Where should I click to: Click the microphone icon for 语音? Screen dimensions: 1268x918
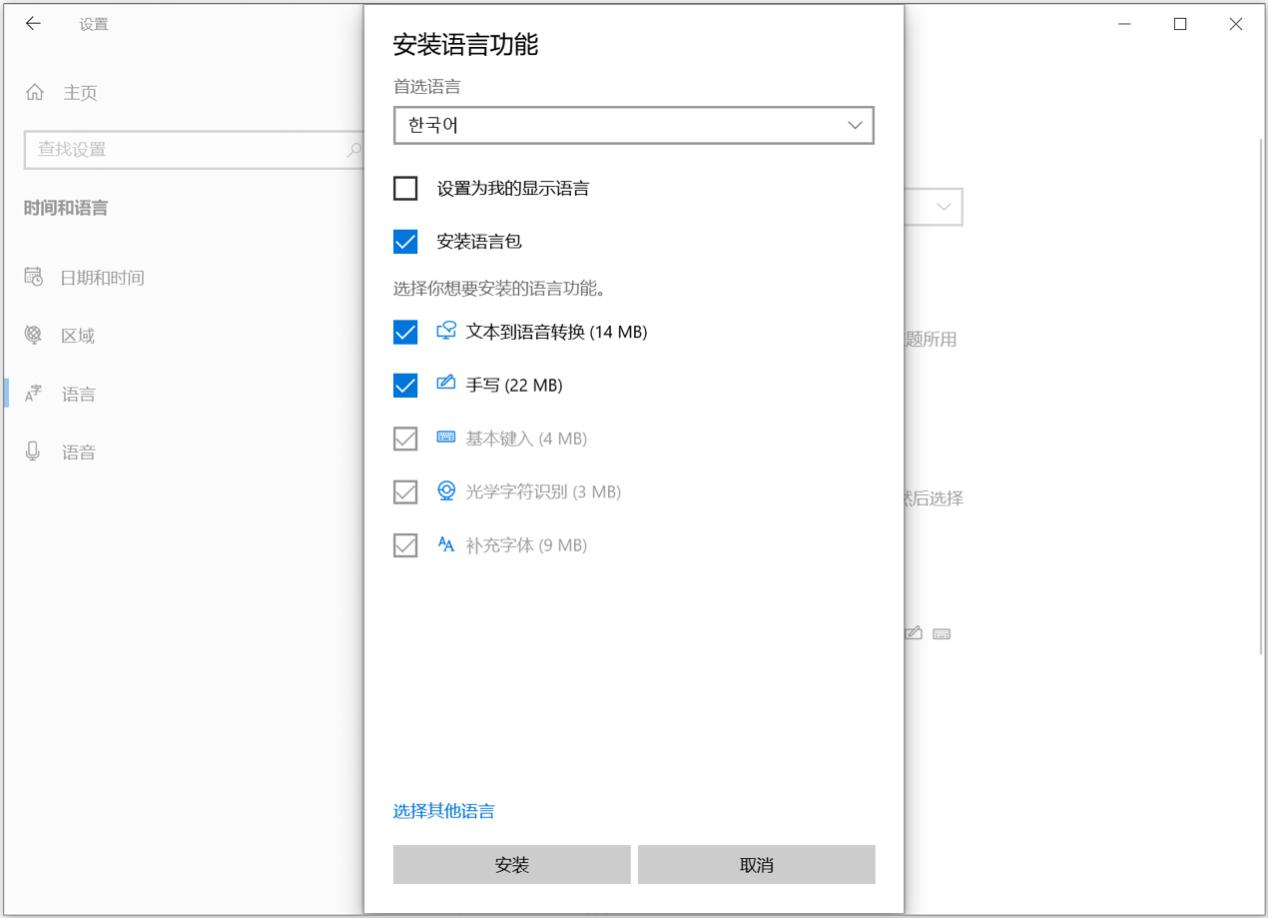(x=33, y=452)
